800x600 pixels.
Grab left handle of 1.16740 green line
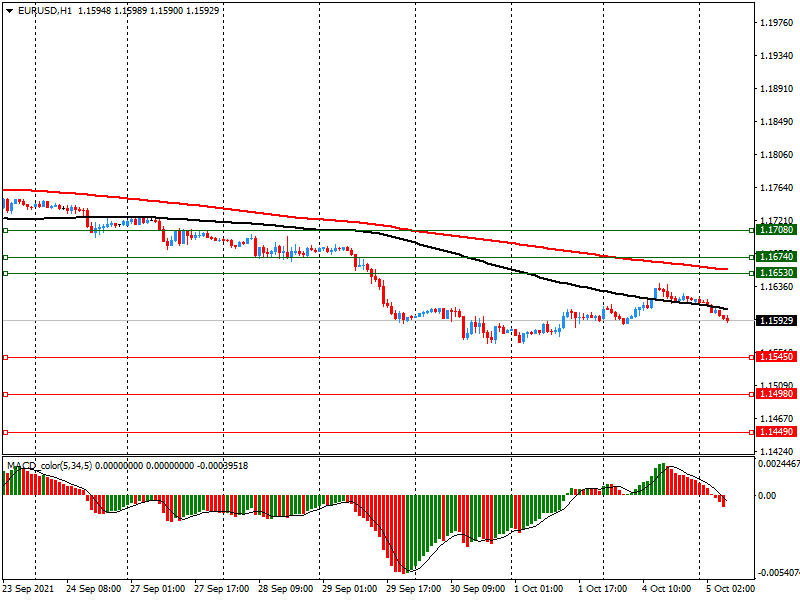[x=6, y=257]
